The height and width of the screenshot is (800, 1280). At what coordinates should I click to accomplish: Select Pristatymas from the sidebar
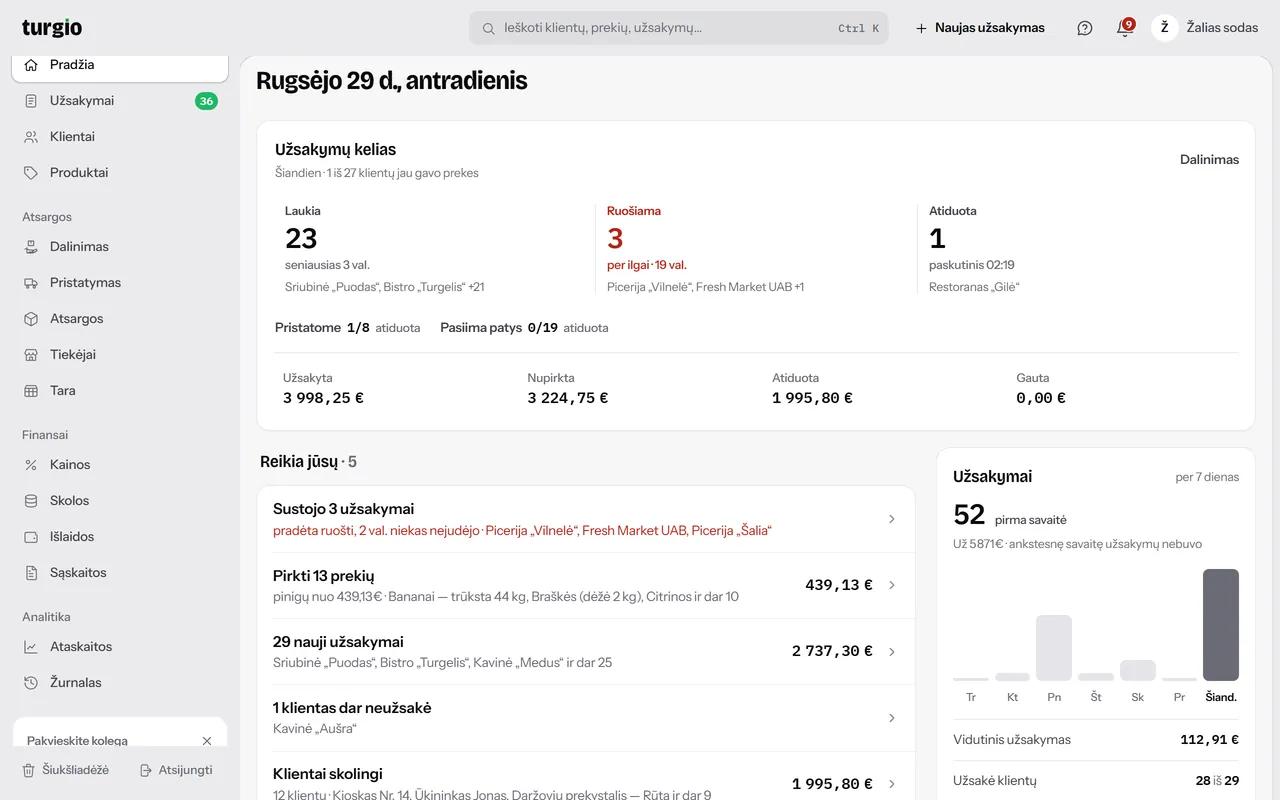(x=120, y=283)
